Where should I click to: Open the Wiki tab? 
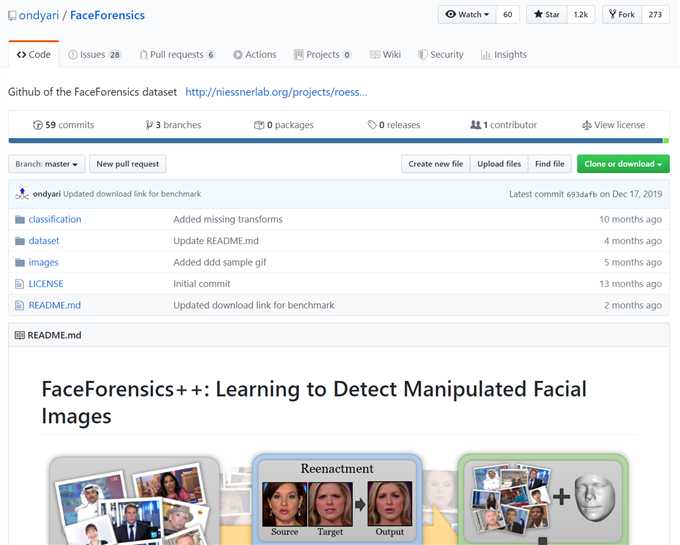385,55
